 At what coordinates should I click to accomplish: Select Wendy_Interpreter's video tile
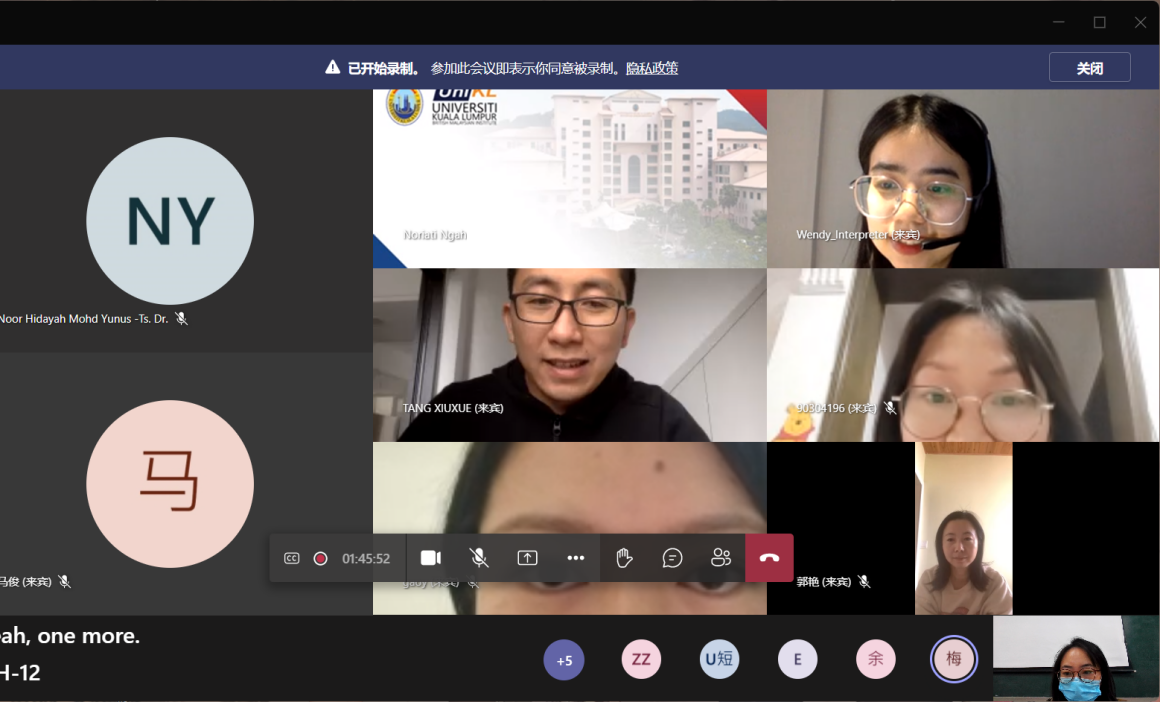(962, 178)
